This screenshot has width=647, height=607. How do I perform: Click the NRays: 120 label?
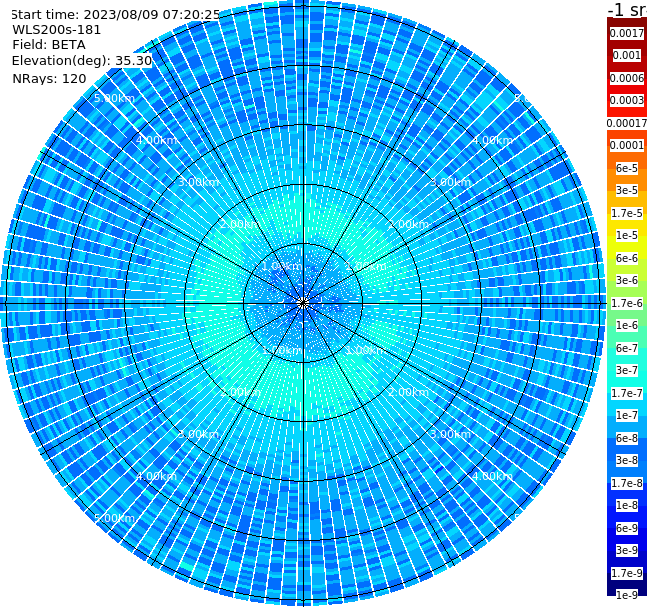click(x=49, y=78)
